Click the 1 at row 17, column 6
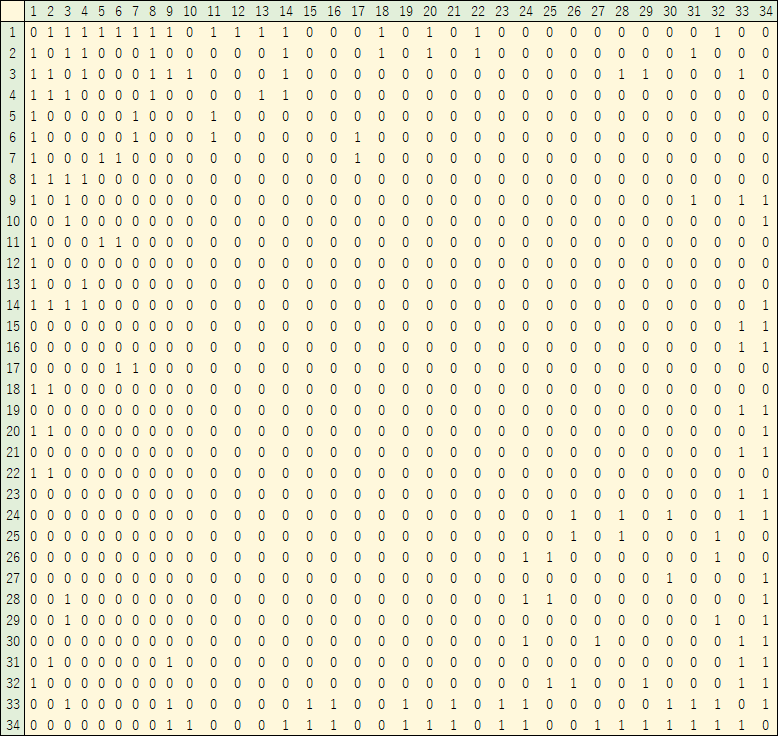This screenshot has width=778, height=736. click(118, 368)
